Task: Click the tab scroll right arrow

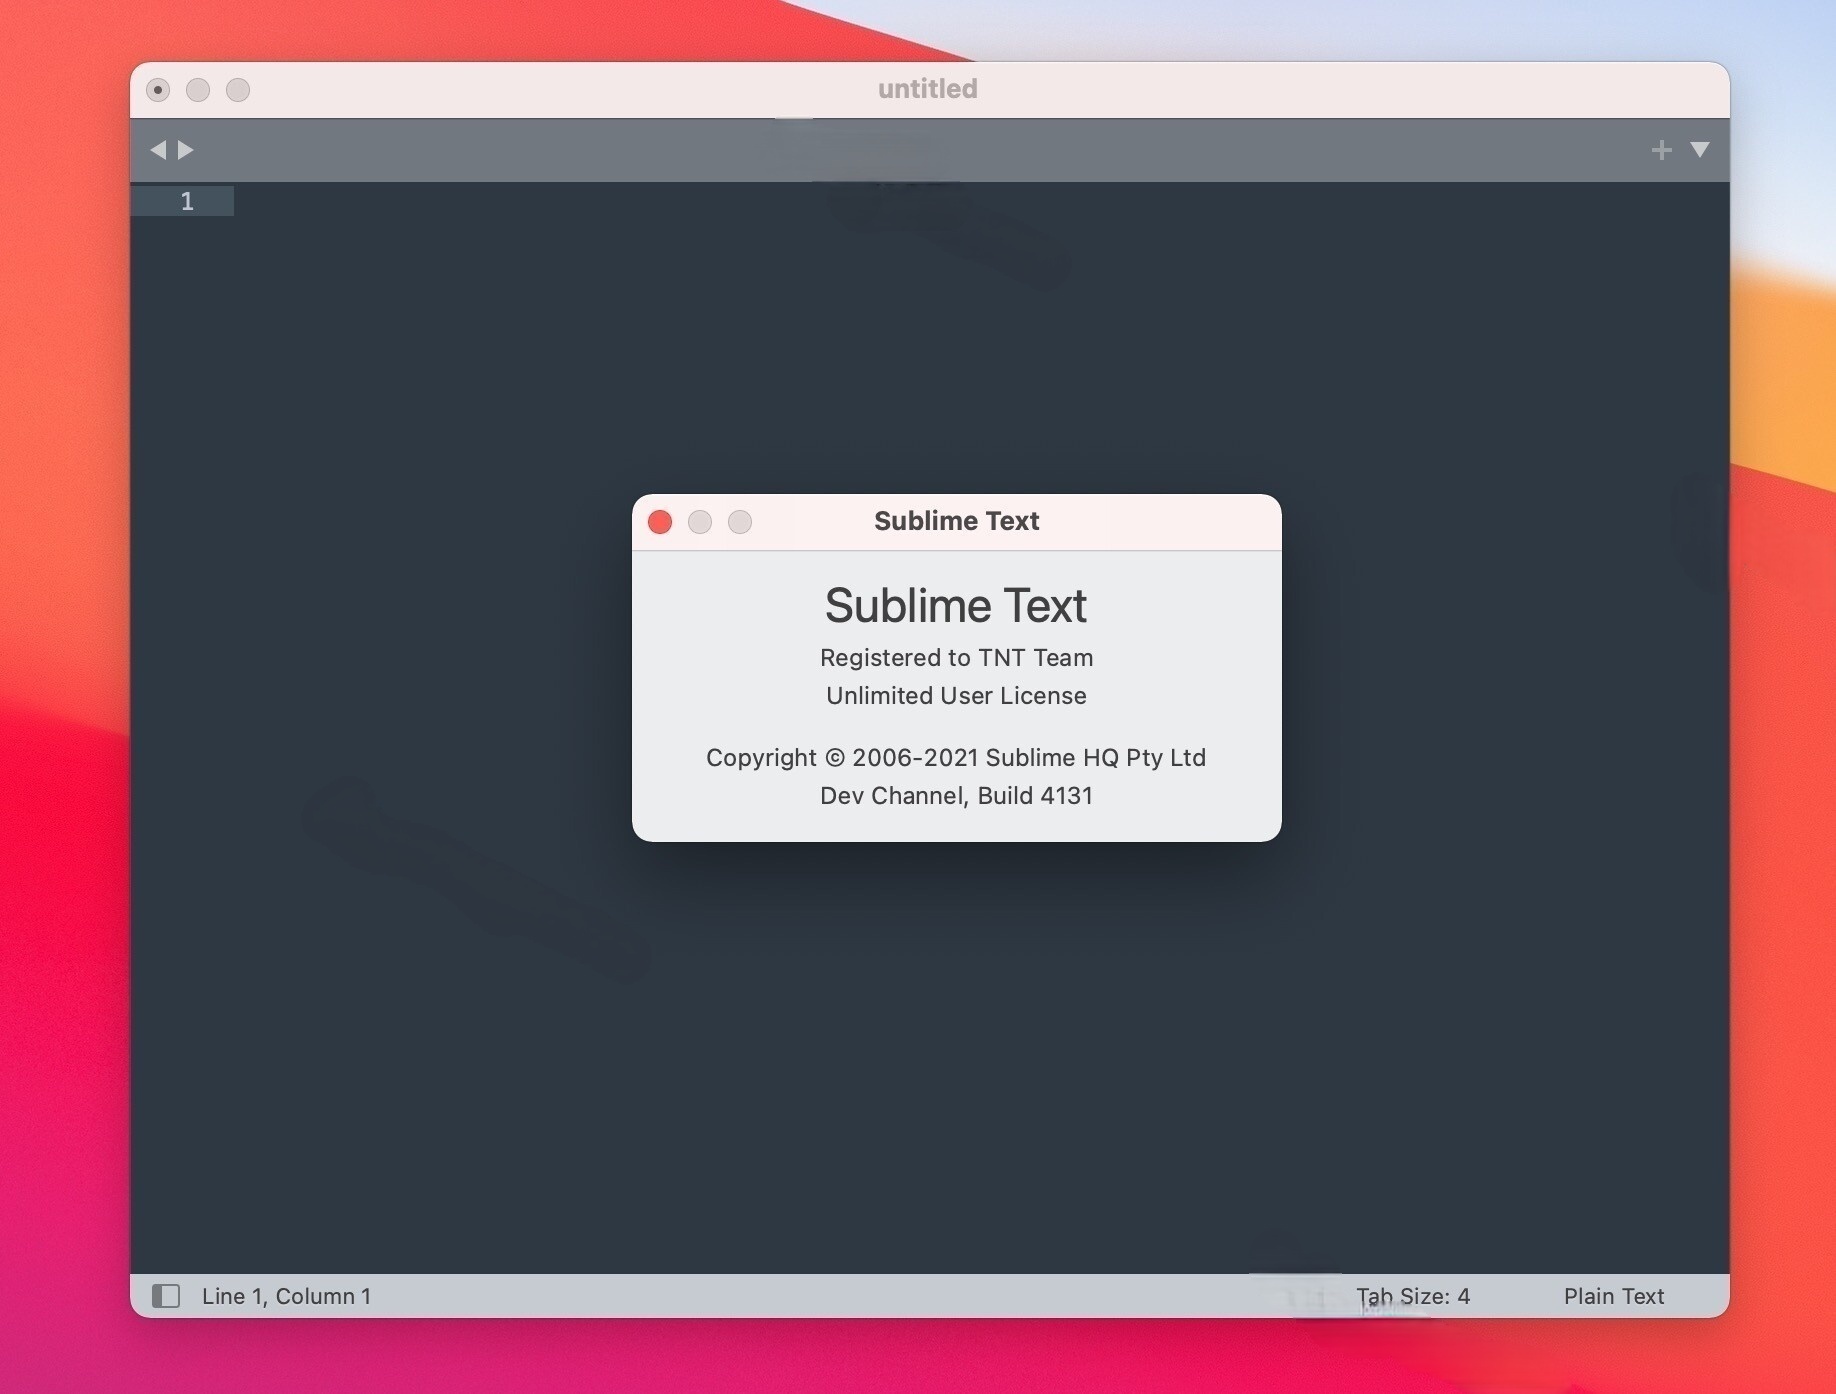Action: tap(186, 150)
